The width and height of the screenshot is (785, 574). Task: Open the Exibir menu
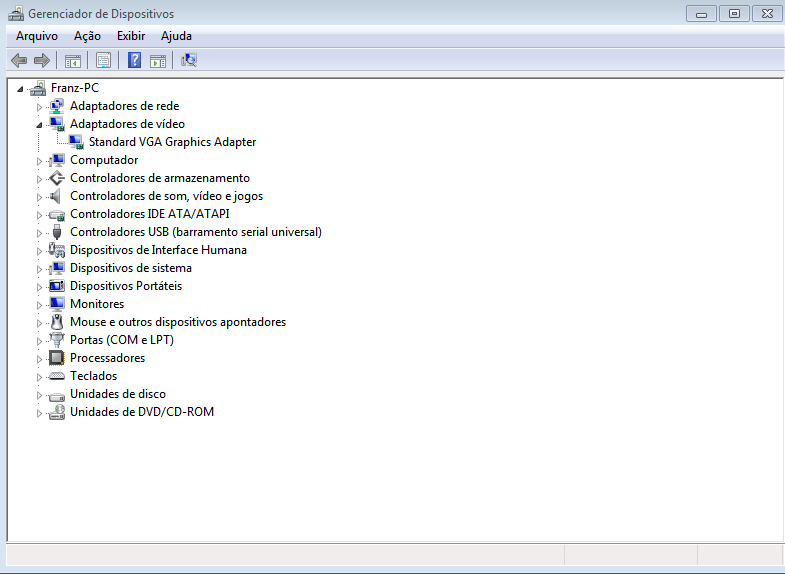(x=131, y=36)
